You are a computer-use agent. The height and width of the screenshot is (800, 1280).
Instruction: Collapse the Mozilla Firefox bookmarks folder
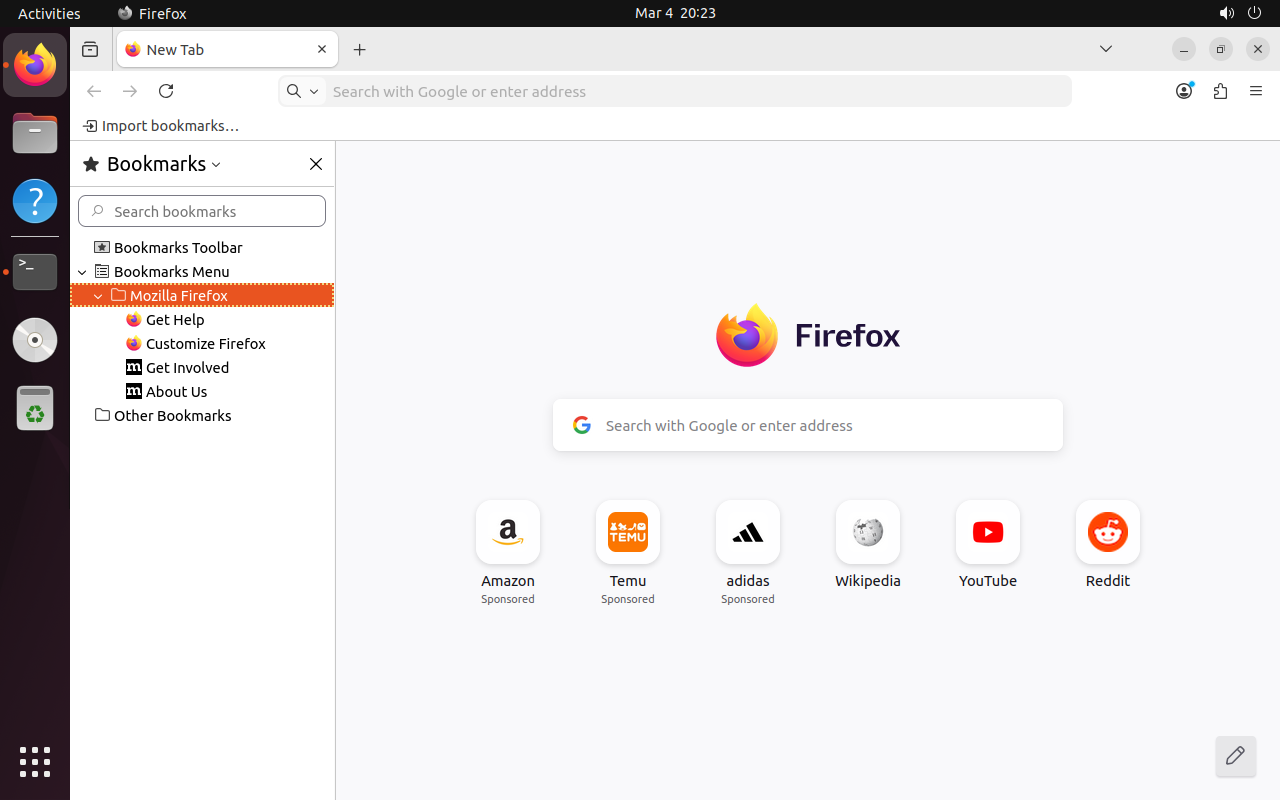[x=98, y=295]
